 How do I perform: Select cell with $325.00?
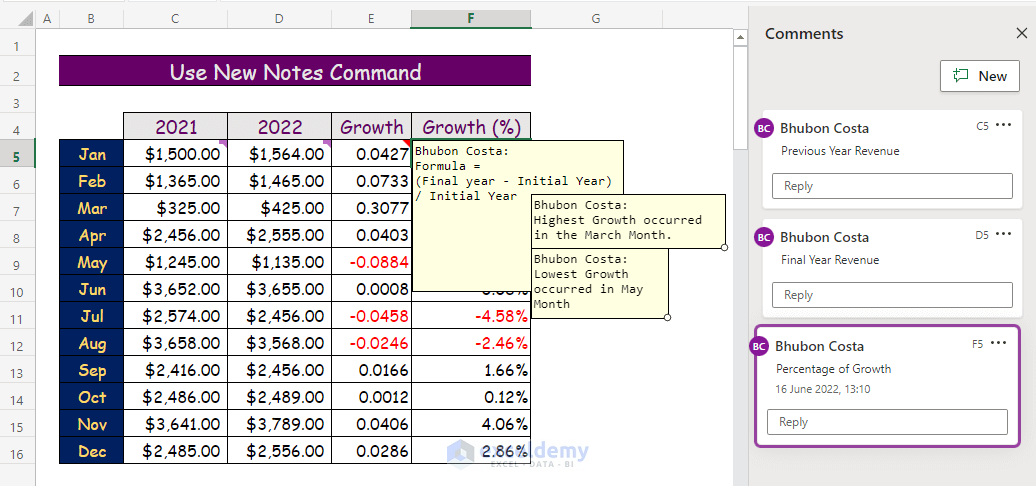175,208
